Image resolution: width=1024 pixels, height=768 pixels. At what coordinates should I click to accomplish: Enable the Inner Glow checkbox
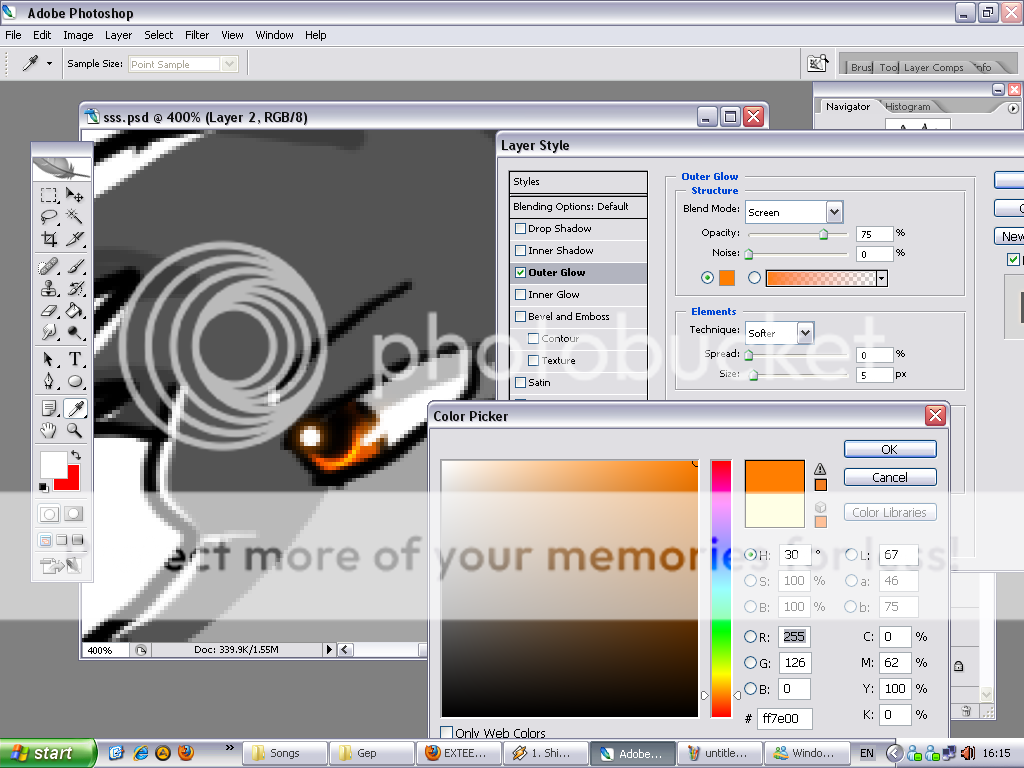520,295
